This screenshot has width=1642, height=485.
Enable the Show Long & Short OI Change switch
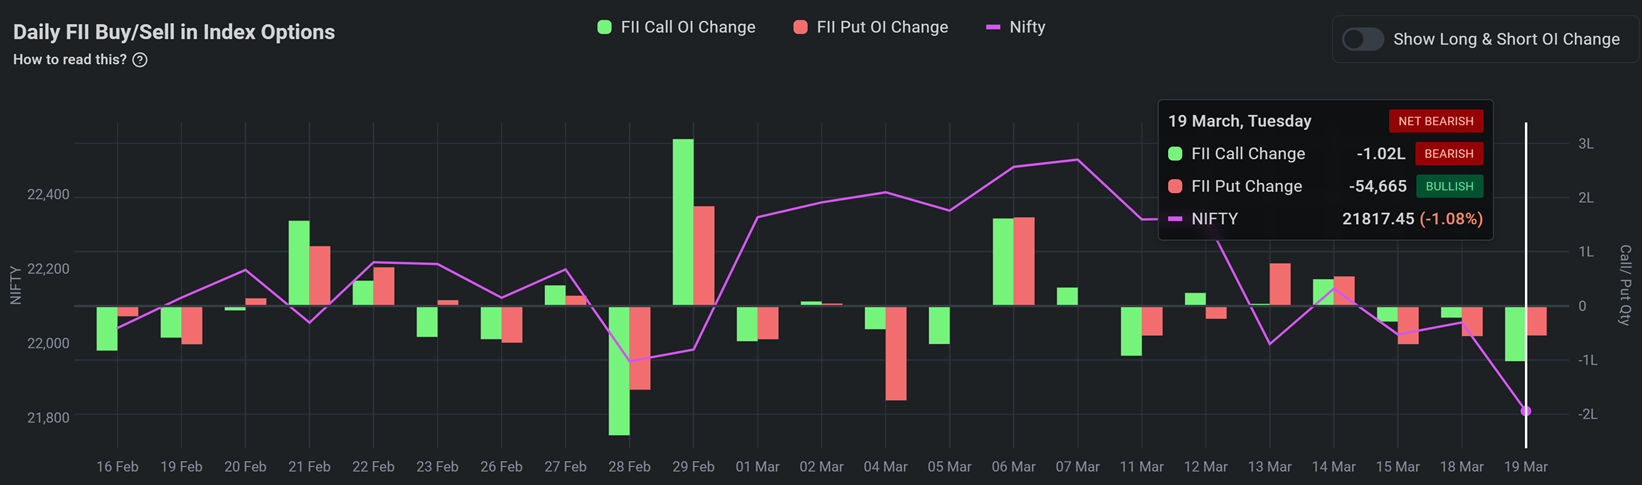tap(1362, 39)
